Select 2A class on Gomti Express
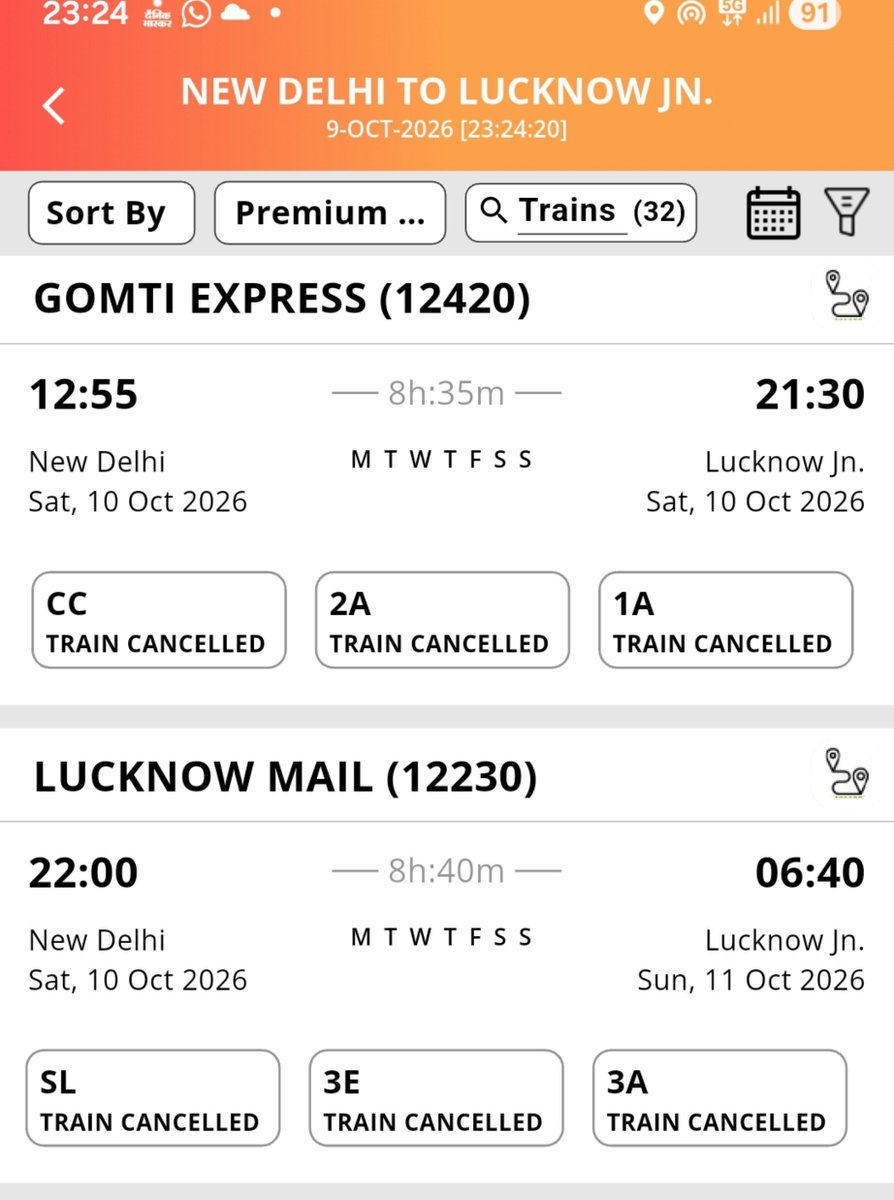 pos(442,620)
